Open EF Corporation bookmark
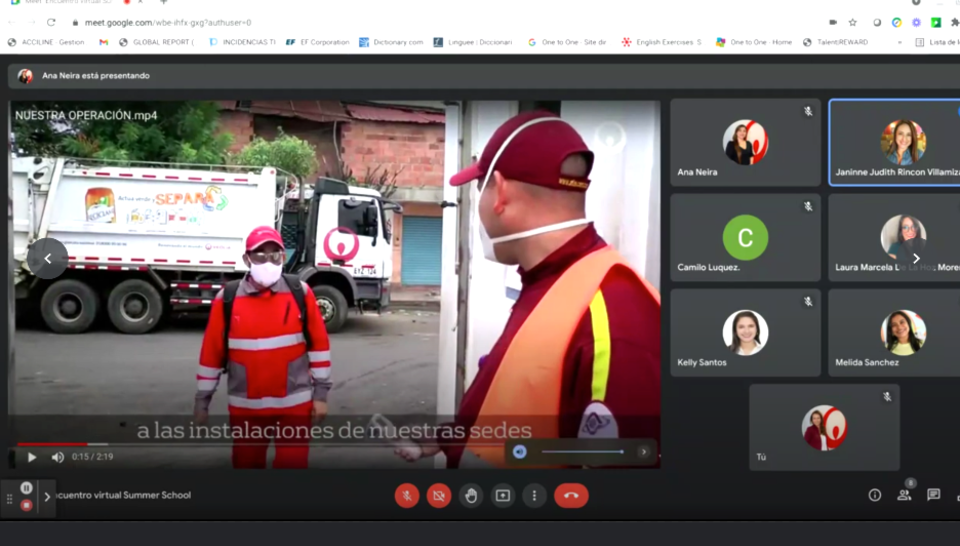This screenshot has height=546, width=960. (318, 42)
